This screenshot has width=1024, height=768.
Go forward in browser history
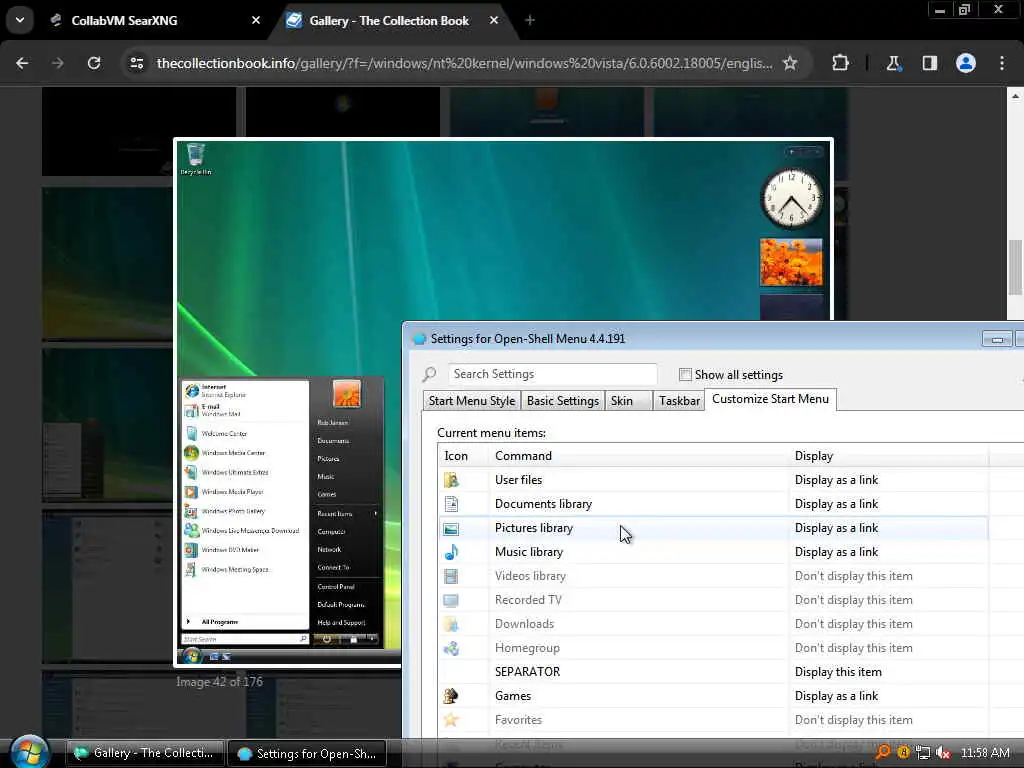58,63
